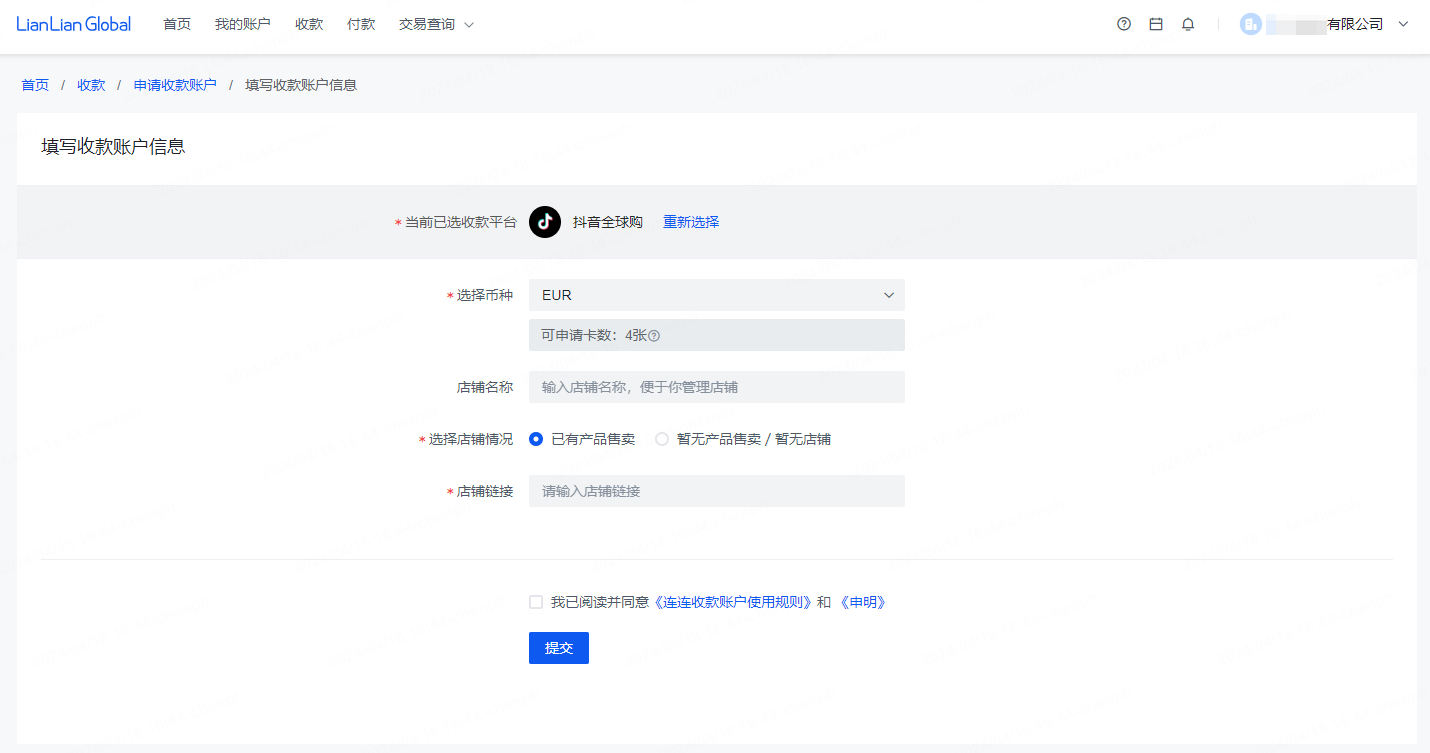Open 我的账户 in the top navigation
Viewport: 1430px width, 753px height.
243,24
